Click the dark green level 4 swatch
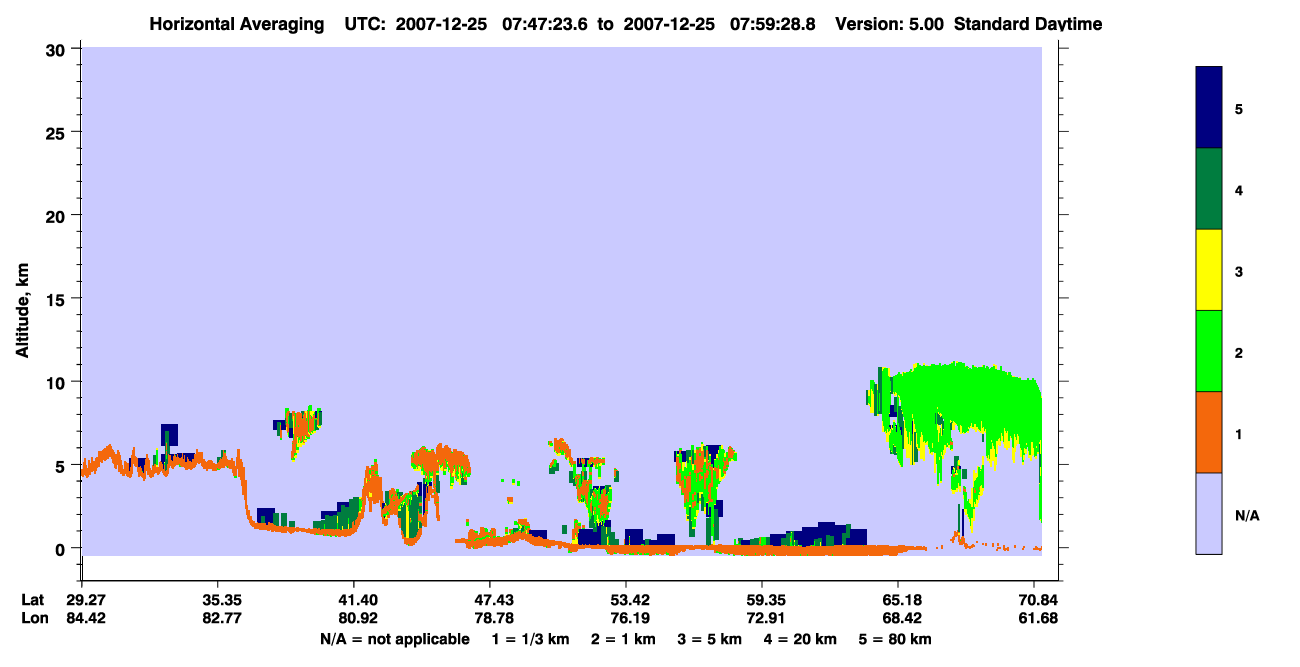 coord(1209,189)
